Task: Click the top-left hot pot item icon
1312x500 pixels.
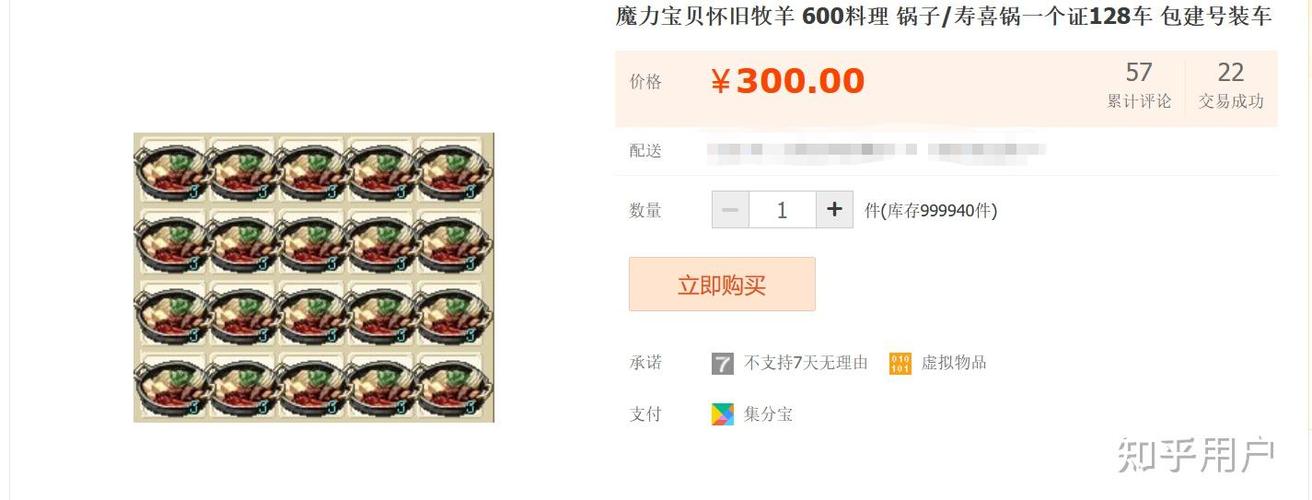Action: tap(170, 169)
